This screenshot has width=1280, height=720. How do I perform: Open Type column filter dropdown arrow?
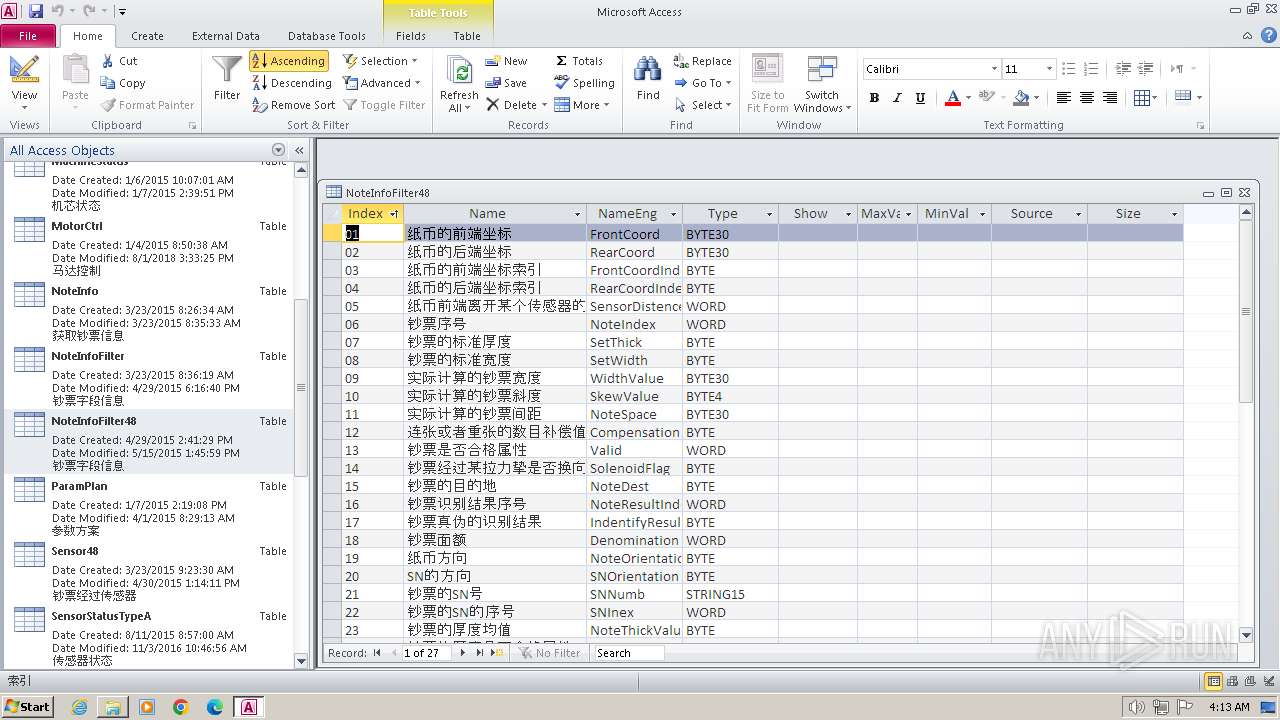click(770, 214)
